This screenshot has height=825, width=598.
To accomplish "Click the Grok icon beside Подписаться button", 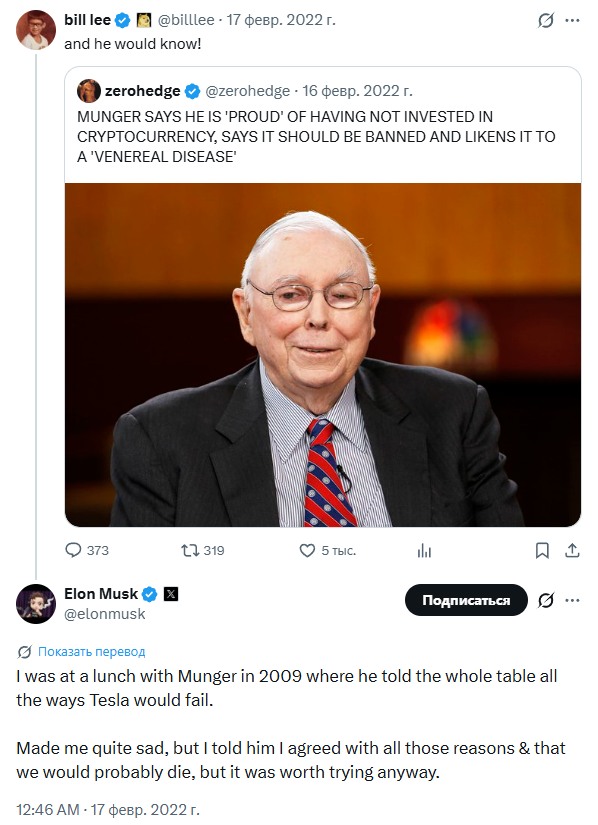I will click(x=546, y=600).
